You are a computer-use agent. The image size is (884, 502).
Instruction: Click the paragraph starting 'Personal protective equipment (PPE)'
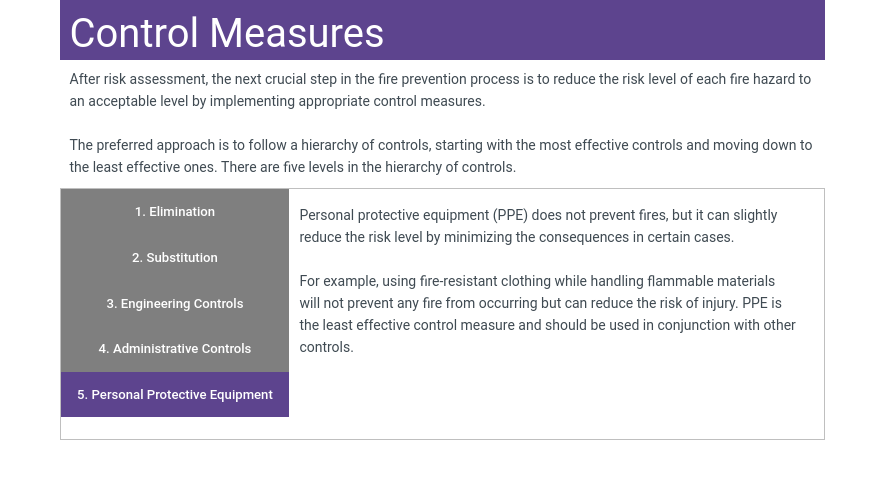click(538, 226)
